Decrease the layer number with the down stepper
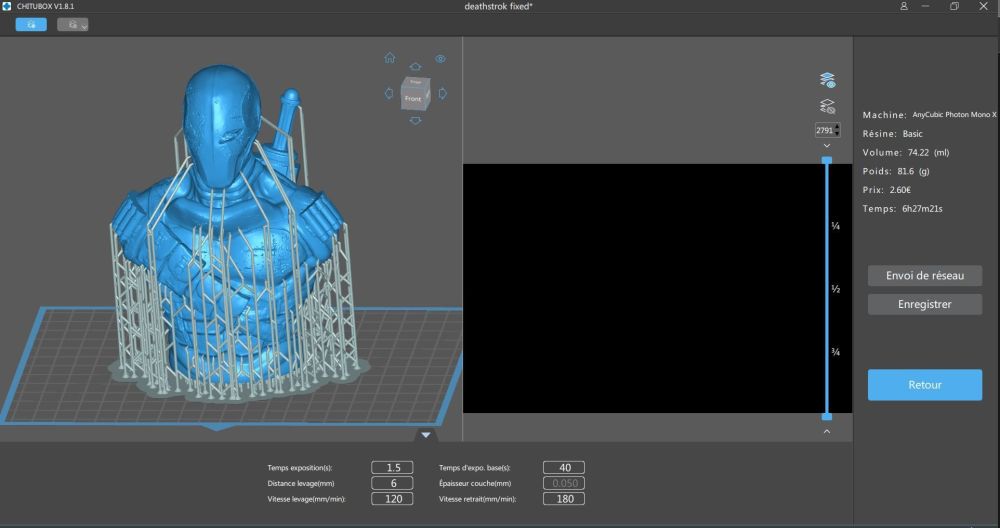The width and height of the screenshot is (1000, 528). click(837, 133)
